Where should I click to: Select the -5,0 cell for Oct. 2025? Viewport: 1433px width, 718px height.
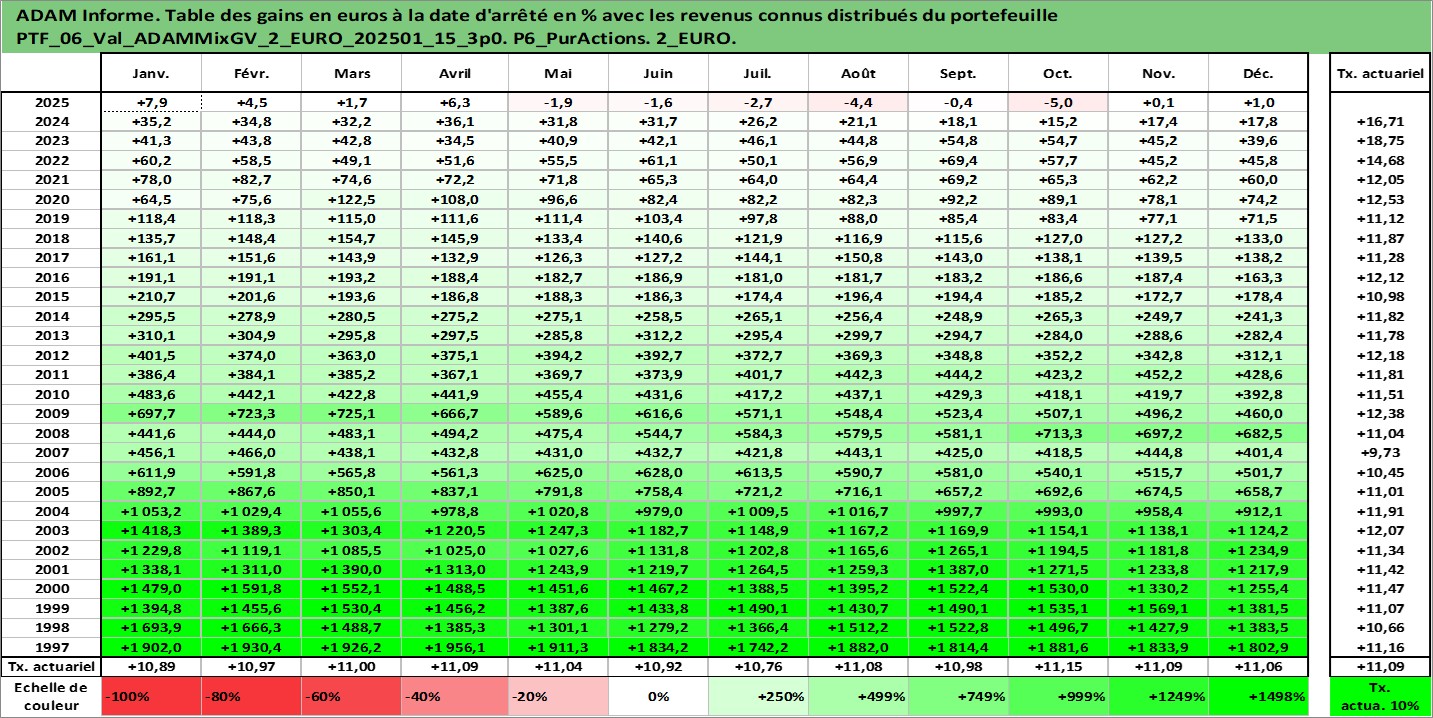1058,102
